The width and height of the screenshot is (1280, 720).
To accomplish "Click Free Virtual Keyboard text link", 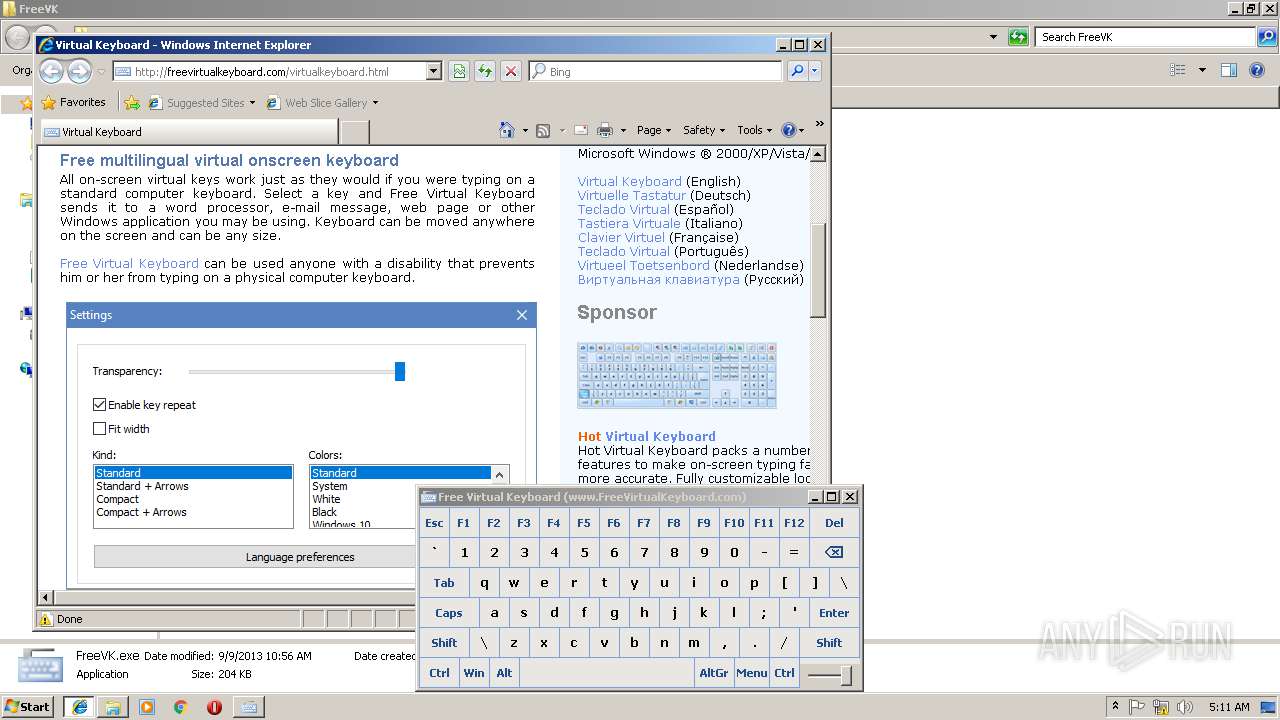I will pyautogui.click(x=129, y=264).
